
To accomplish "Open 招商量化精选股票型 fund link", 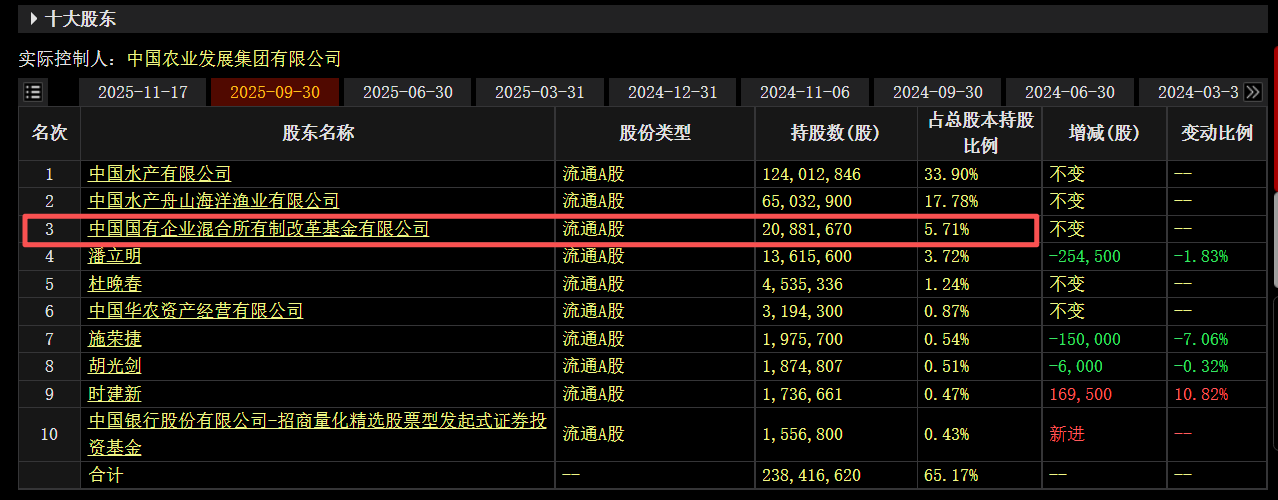I will click(318, 433).
